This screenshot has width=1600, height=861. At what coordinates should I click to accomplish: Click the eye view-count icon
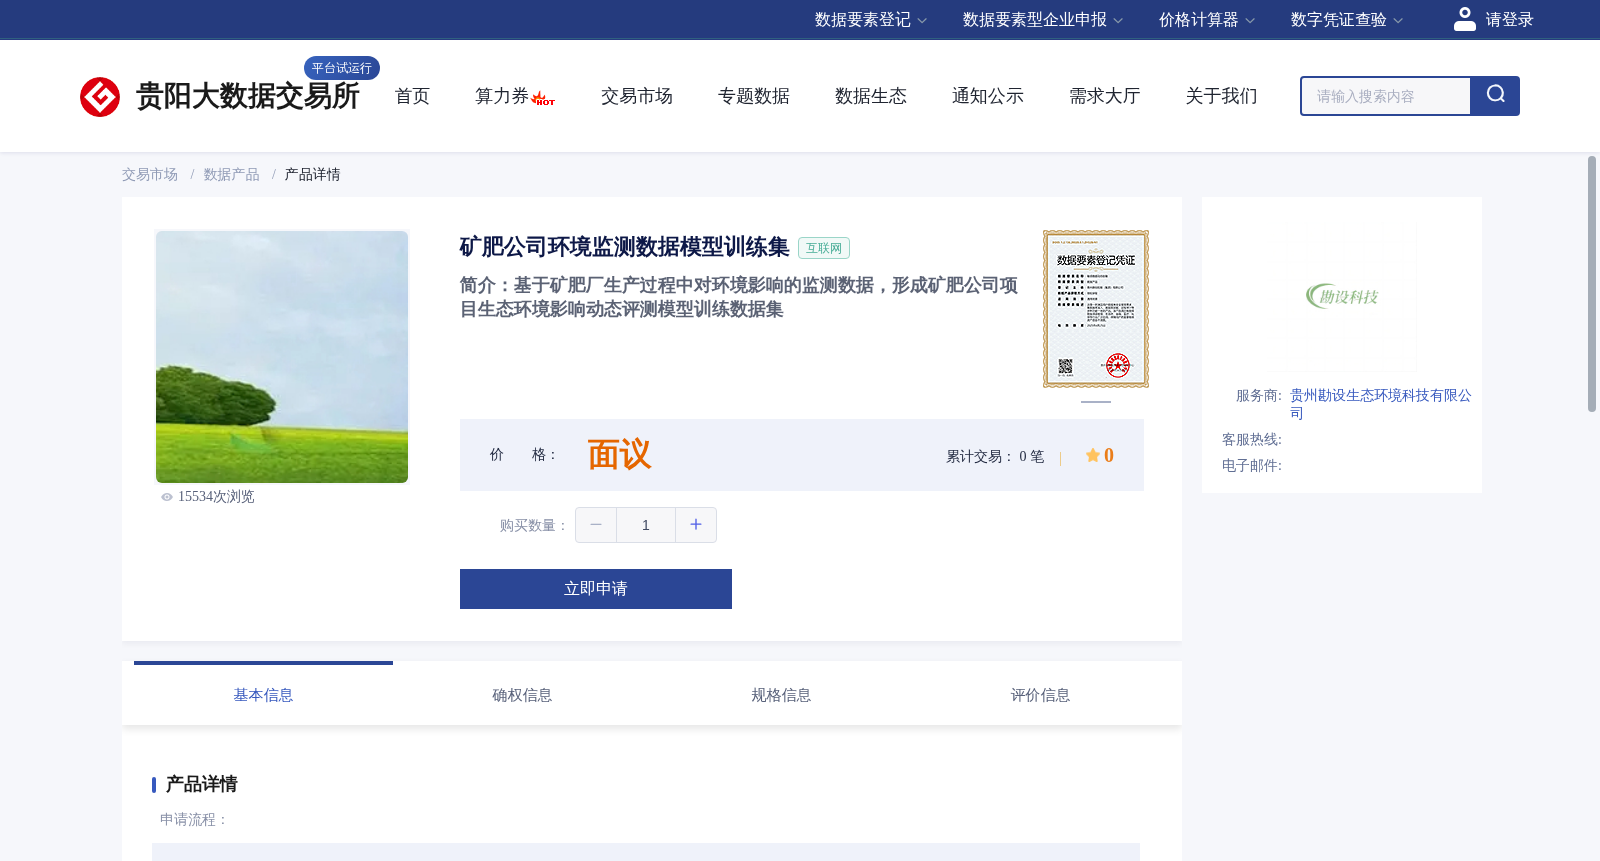[x=167, y=497]
